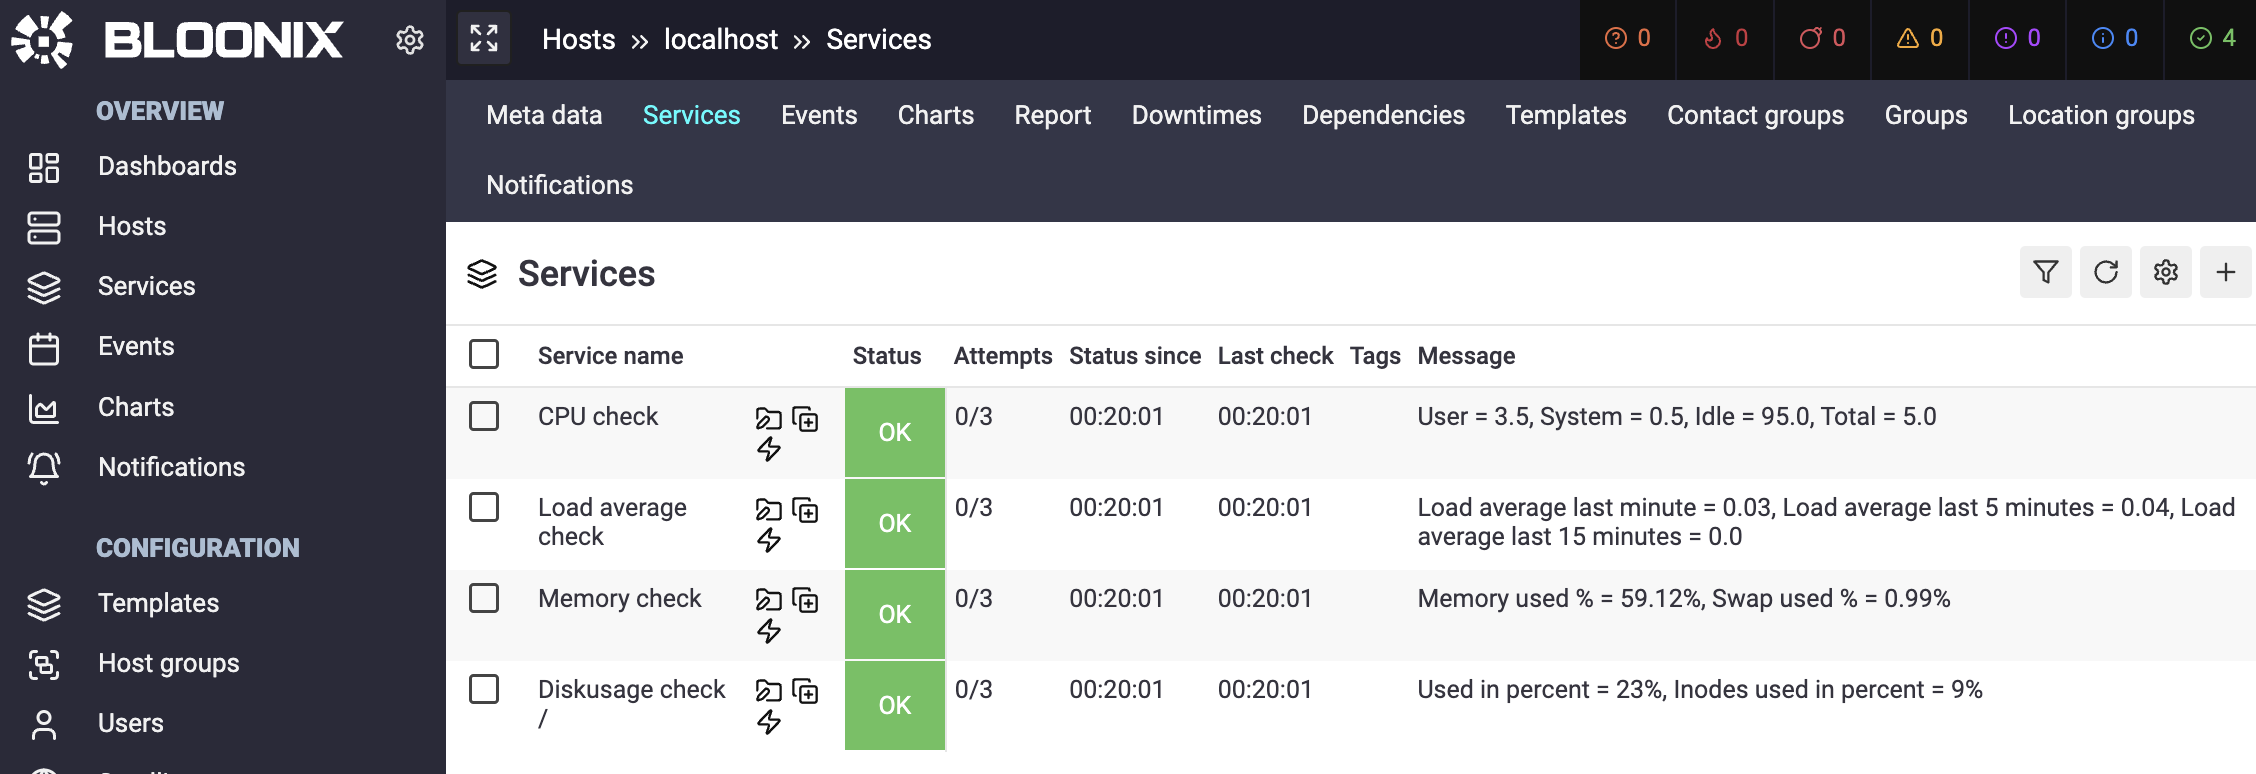
Task: Open Notifications in the sidebar
Action: (x=171, y=467)
